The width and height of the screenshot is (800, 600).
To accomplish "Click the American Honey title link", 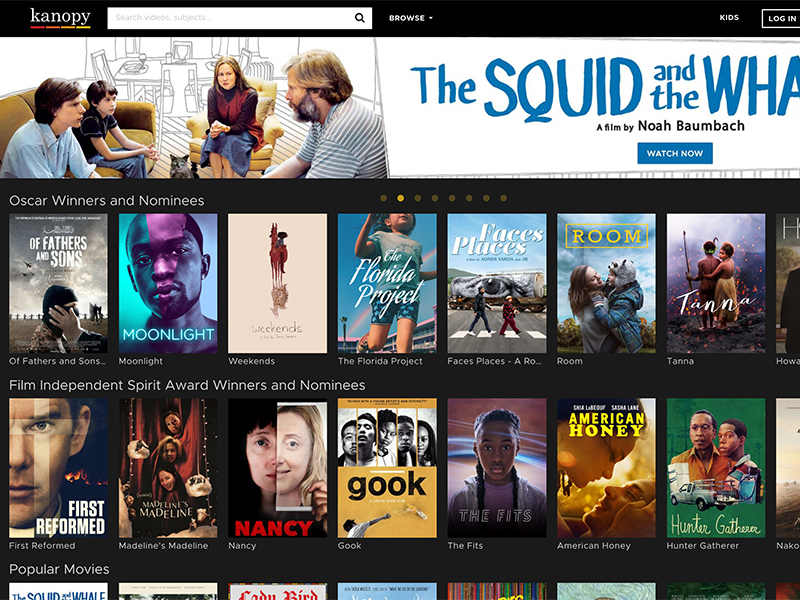I will [594, 546].
